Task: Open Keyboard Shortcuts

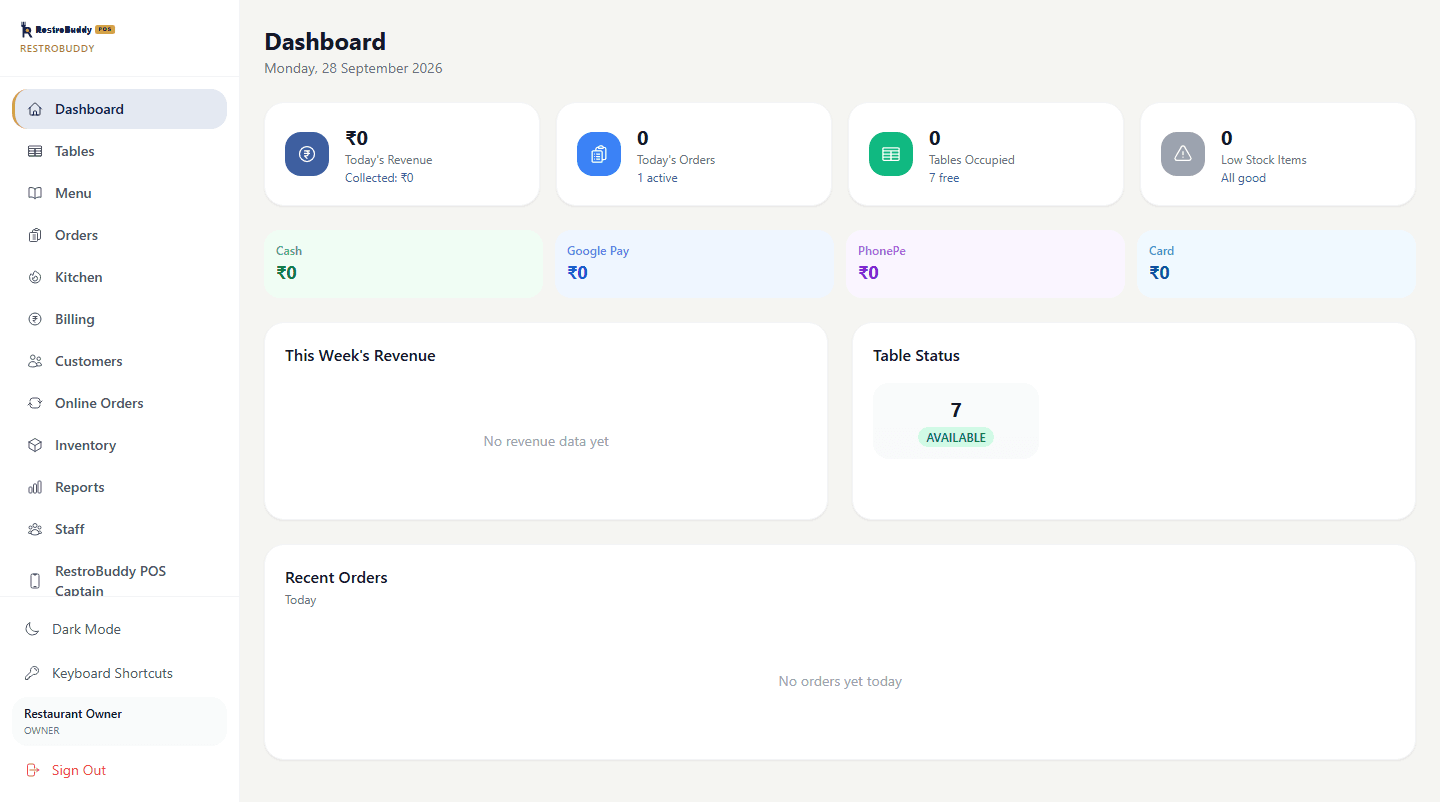Action: click(119, 673)
